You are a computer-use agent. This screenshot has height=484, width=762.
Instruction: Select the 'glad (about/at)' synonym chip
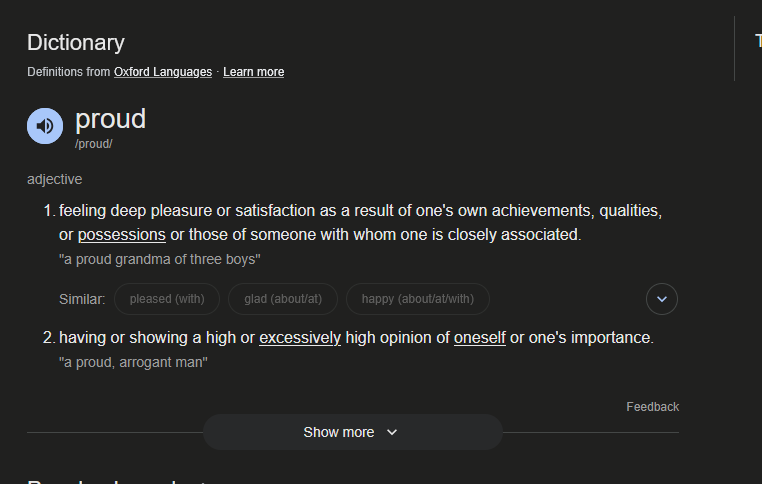pyautogui.click(x=283, y=299)
